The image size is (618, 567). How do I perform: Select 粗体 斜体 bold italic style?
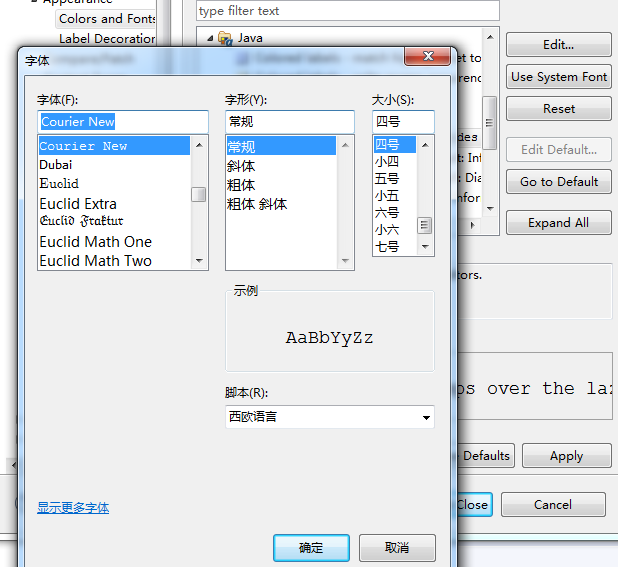pos(281,204)
